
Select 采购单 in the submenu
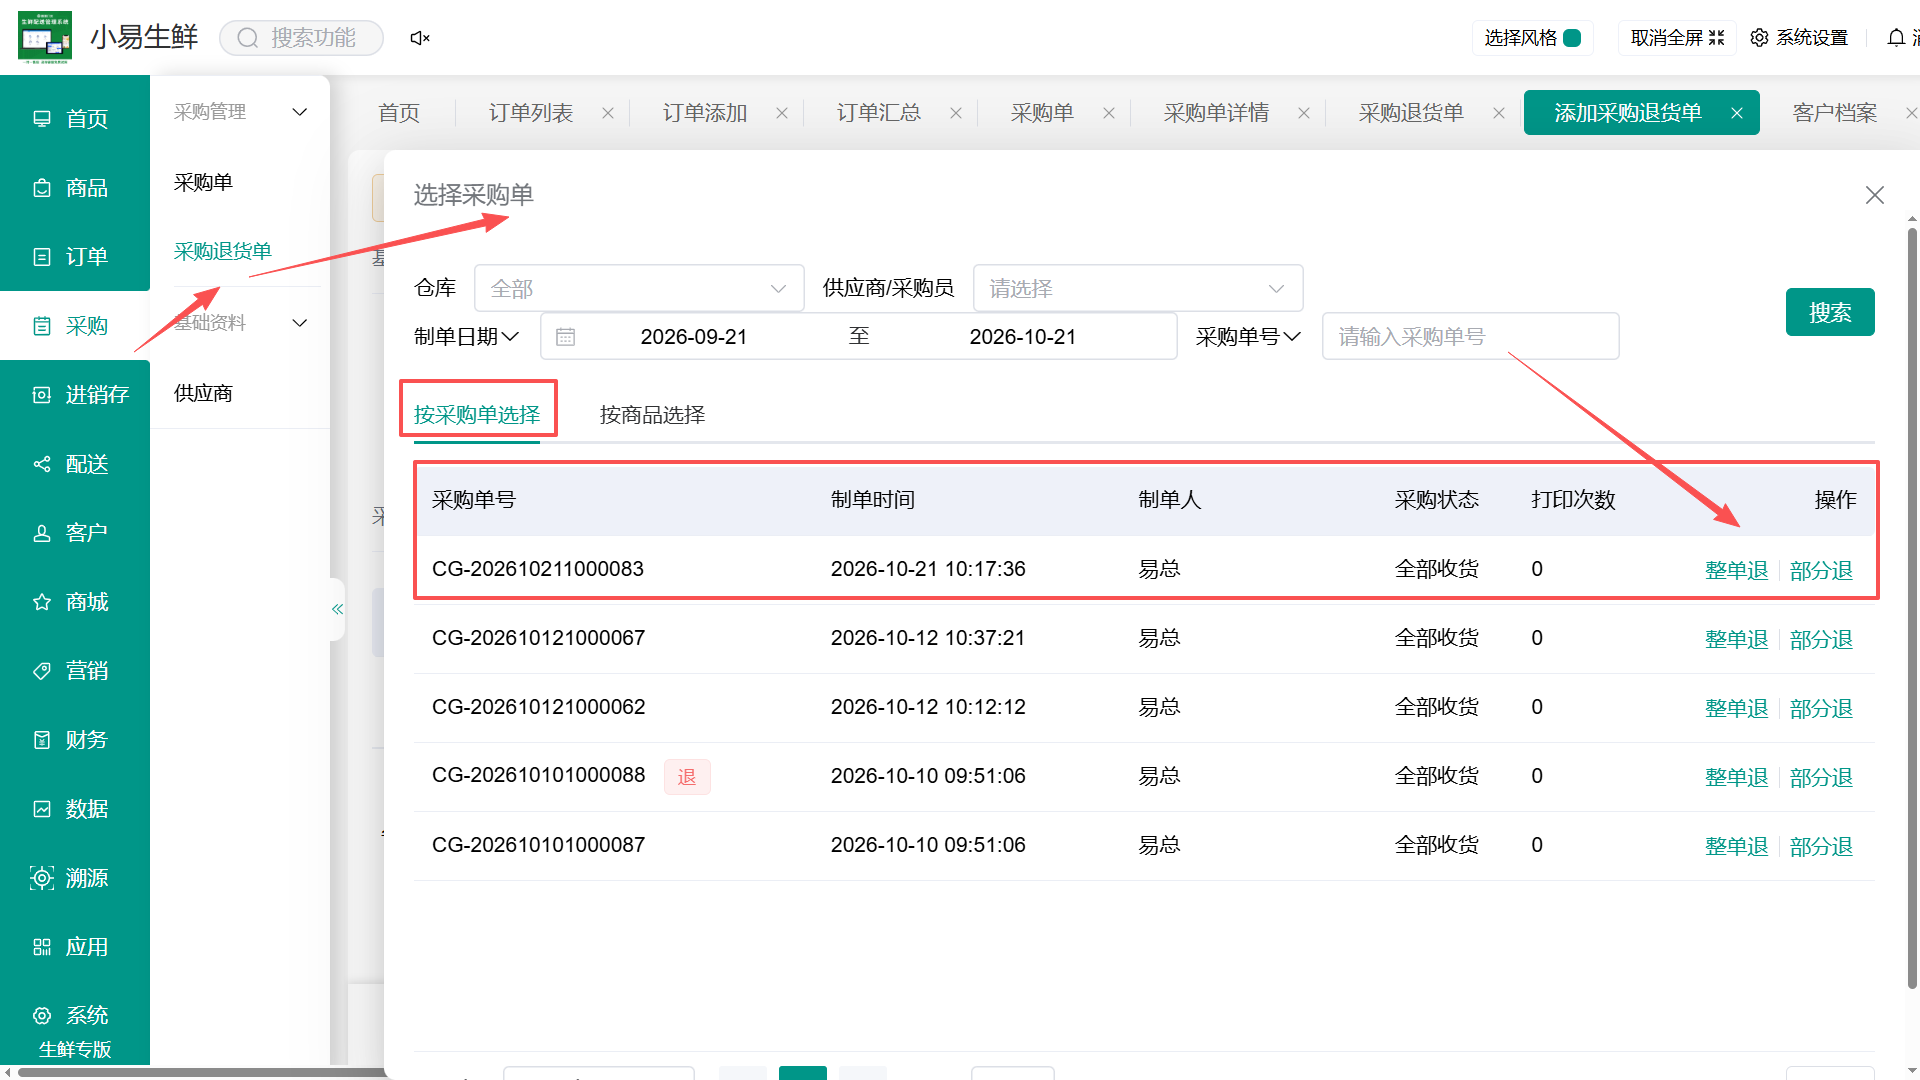[203, 182]
